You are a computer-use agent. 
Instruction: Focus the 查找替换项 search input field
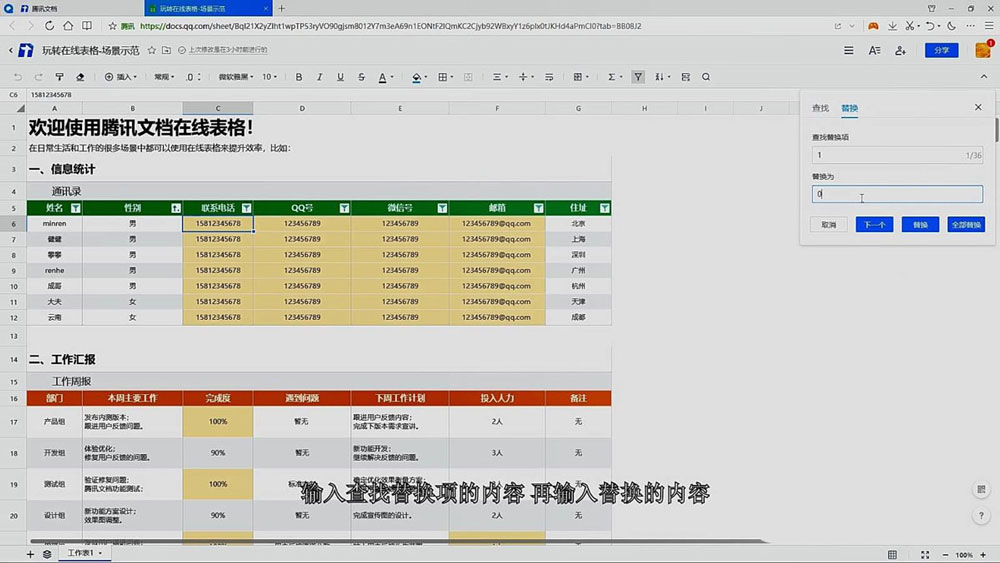click(x=897, y=155)
